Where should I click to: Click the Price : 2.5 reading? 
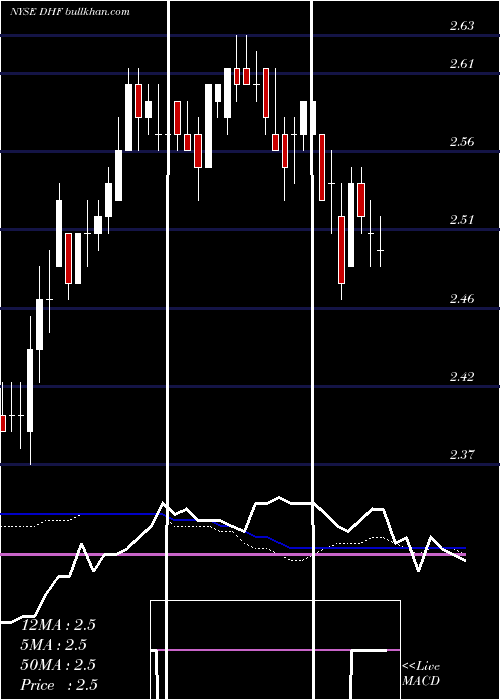59,685
